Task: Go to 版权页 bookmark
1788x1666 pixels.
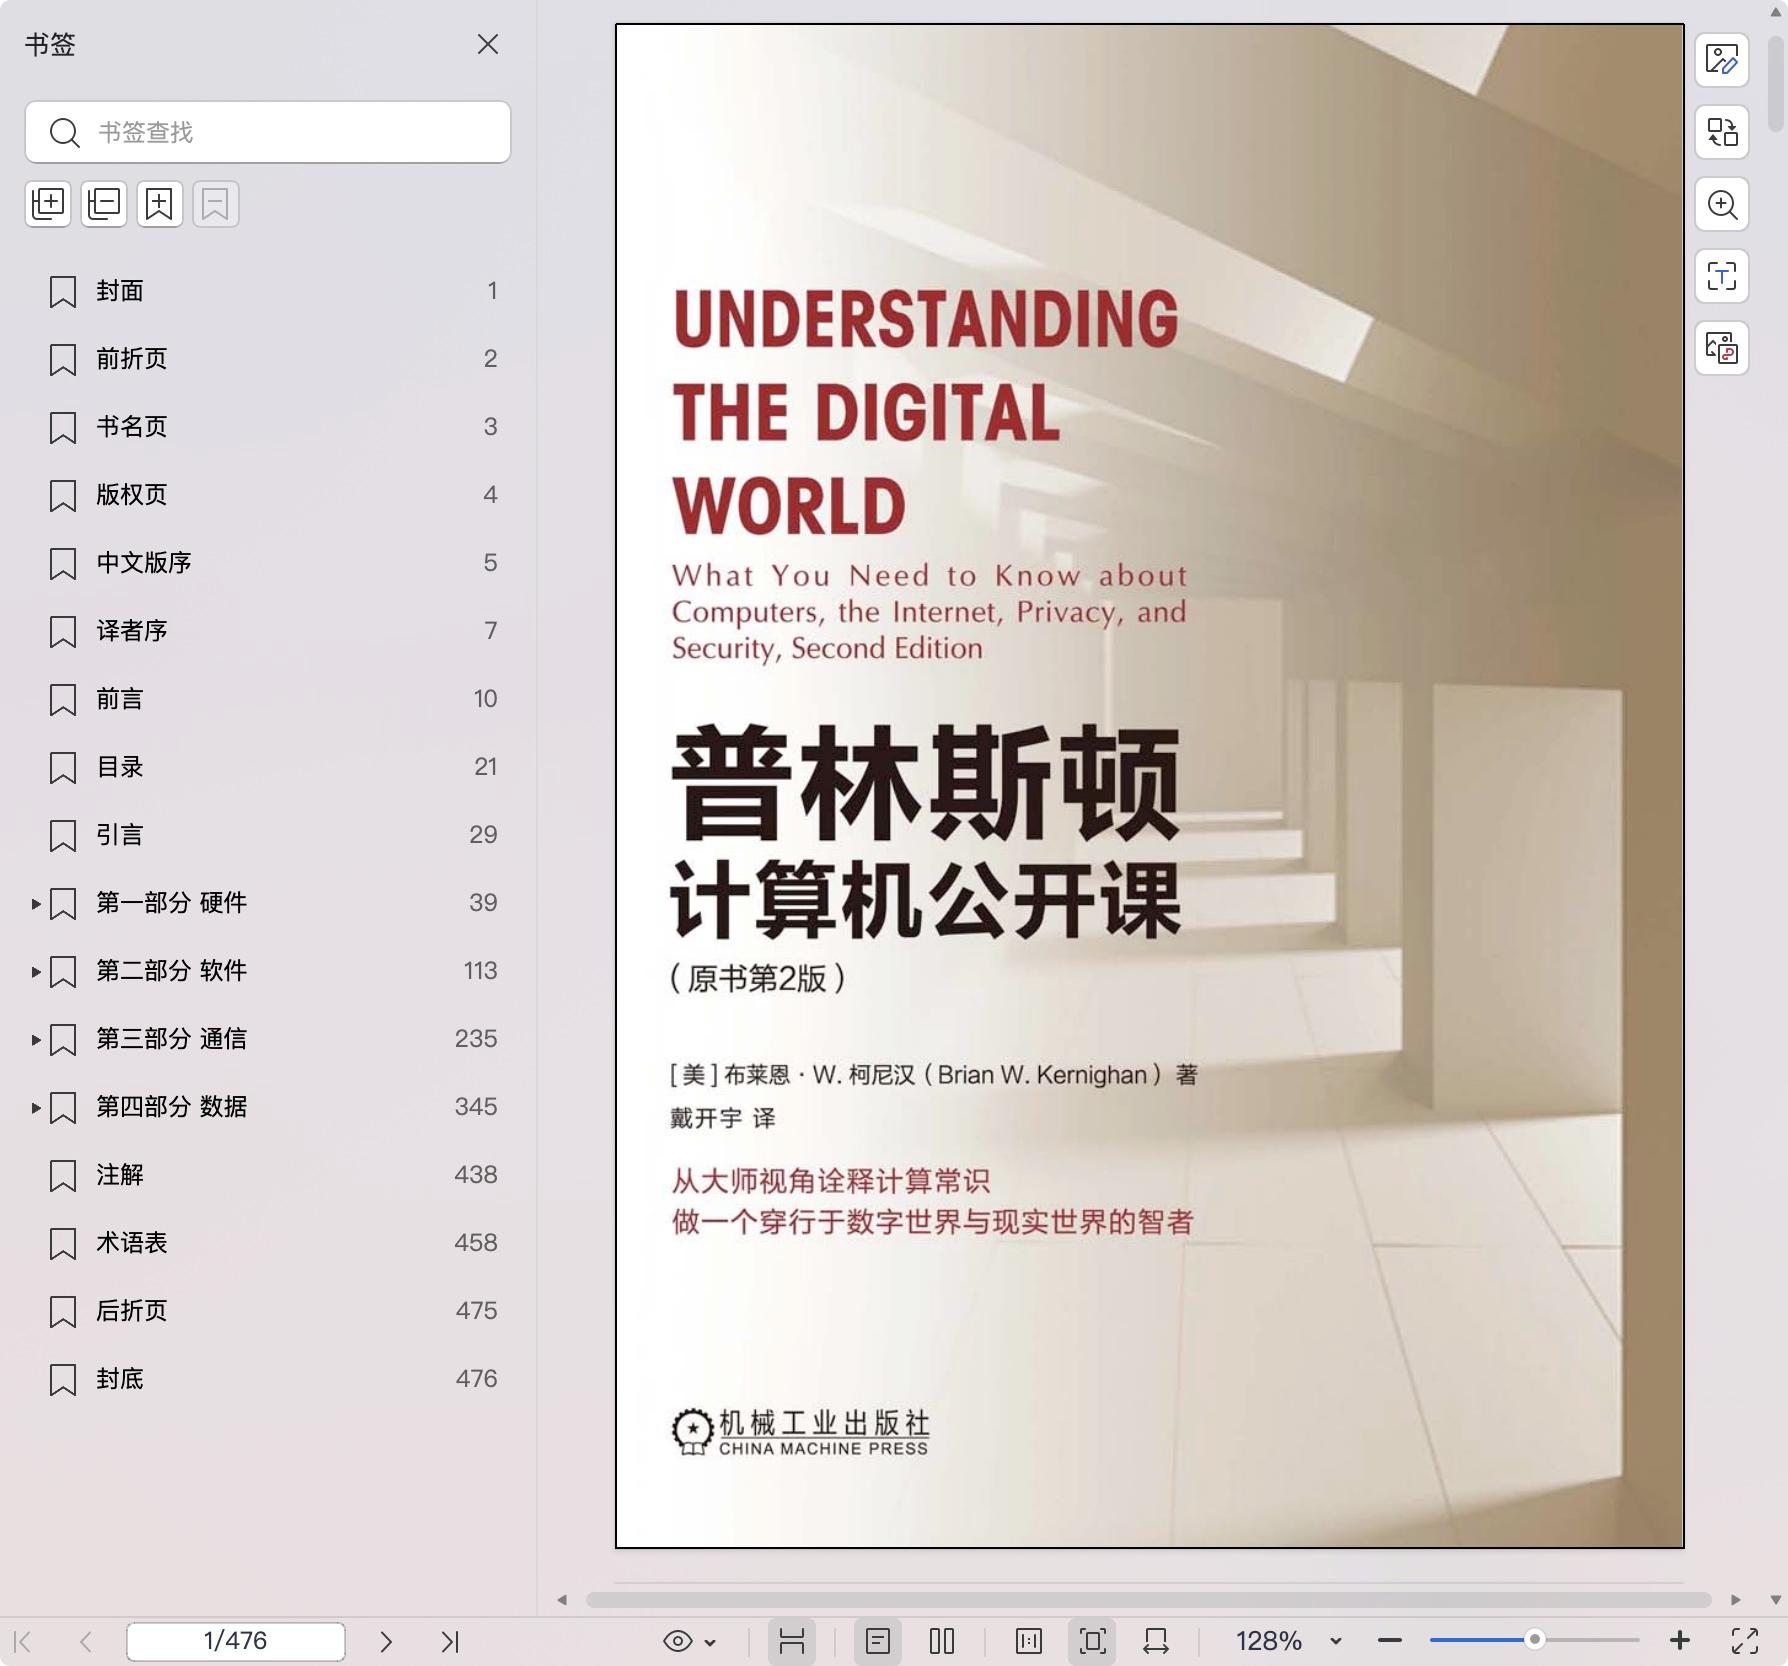Action: click(268, 495)
